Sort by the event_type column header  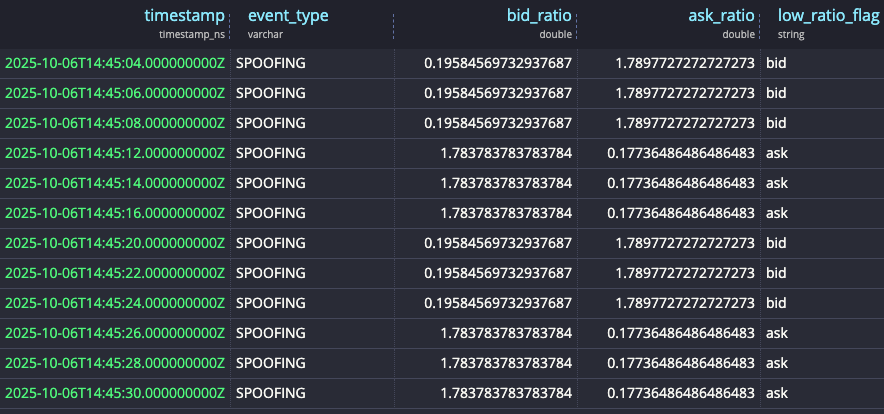(x=288, y=16)
